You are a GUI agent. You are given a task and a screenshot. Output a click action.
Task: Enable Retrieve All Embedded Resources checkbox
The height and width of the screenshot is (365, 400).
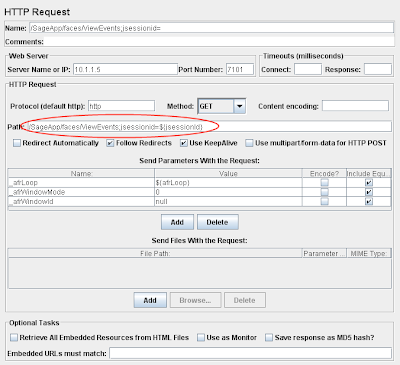[x=14, y=337]
